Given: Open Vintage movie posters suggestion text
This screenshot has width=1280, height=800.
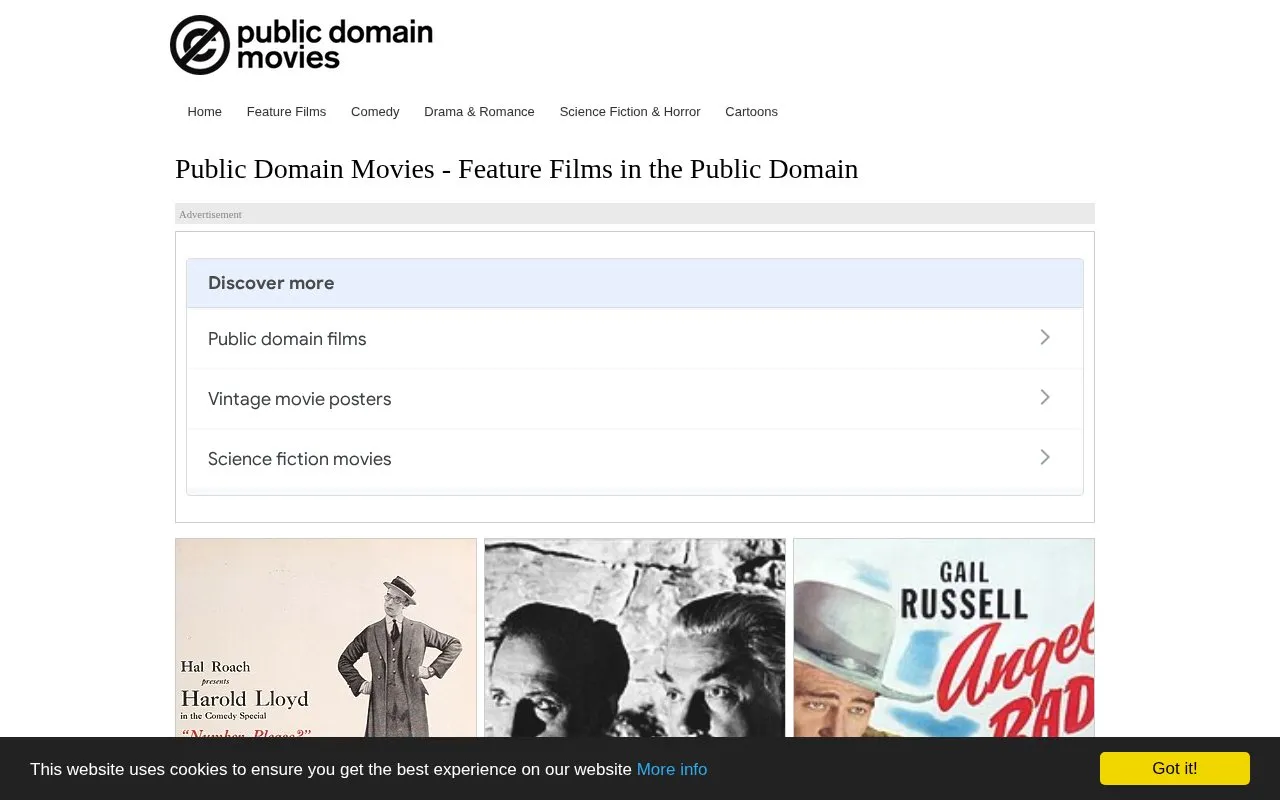Looking at the screenshot, I should pos(299,399).
